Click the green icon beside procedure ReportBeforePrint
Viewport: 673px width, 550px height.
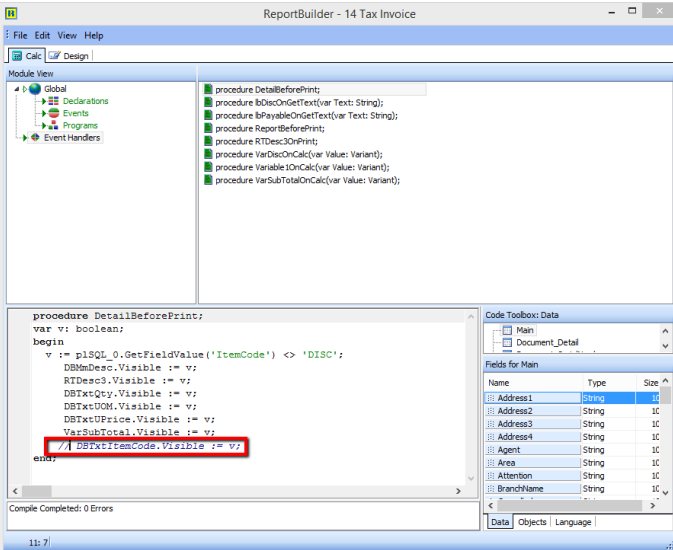(208, 129)
